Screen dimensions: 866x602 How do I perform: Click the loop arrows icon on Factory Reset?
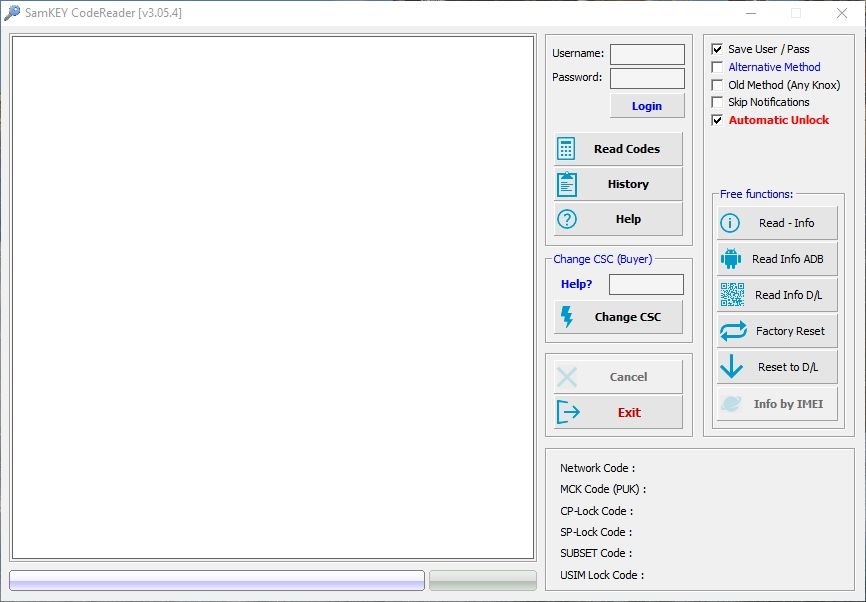[x=733, y=331]
